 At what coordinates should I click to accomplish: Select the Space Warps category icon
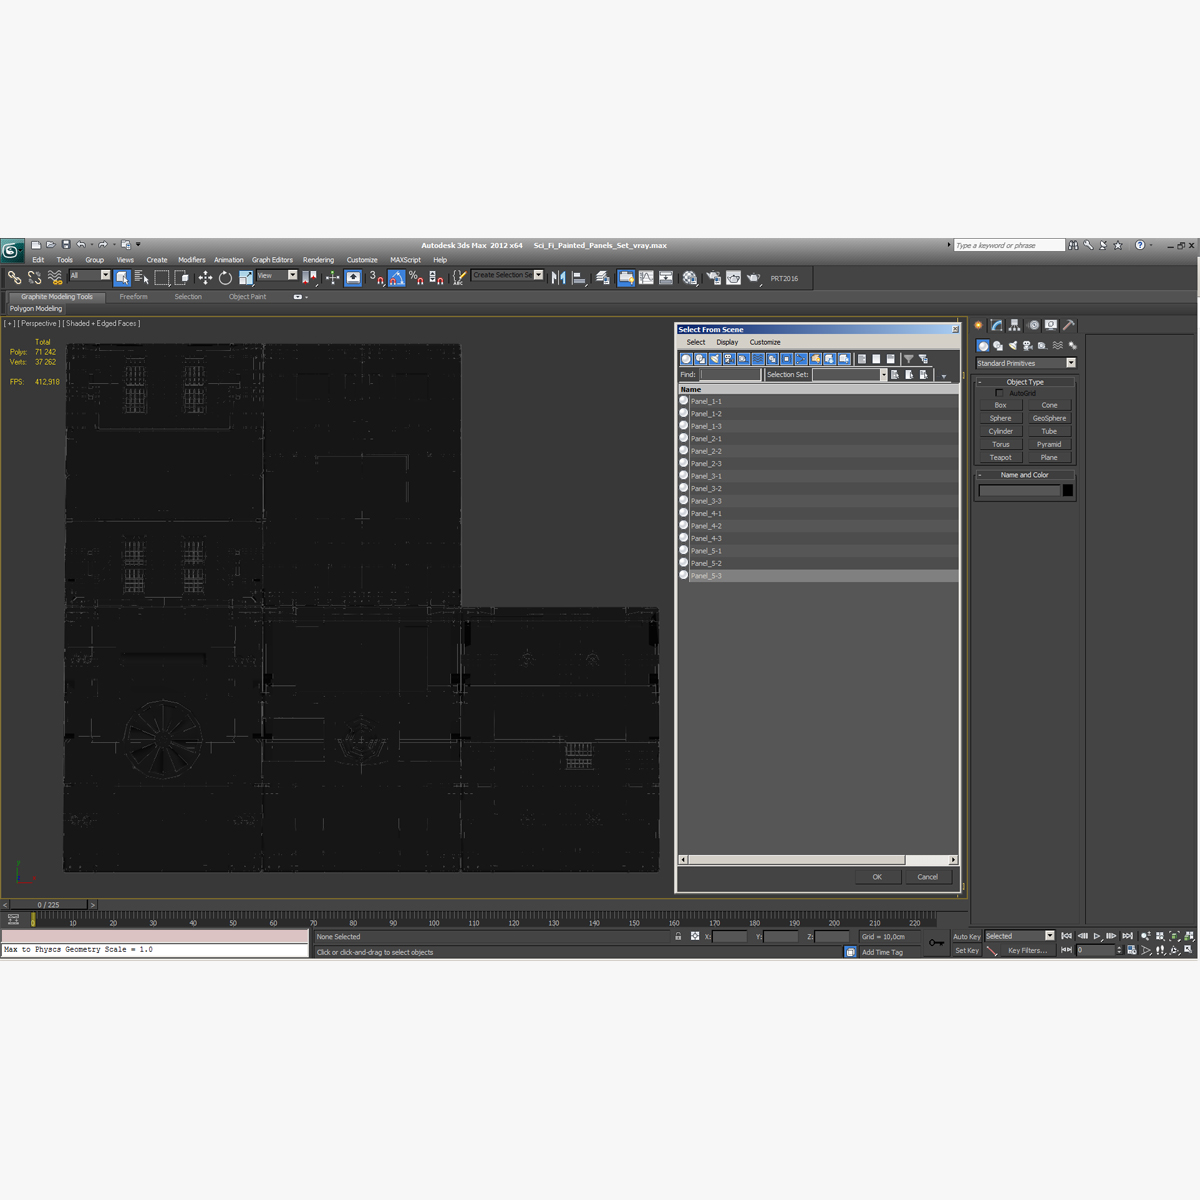point(1058,346)
